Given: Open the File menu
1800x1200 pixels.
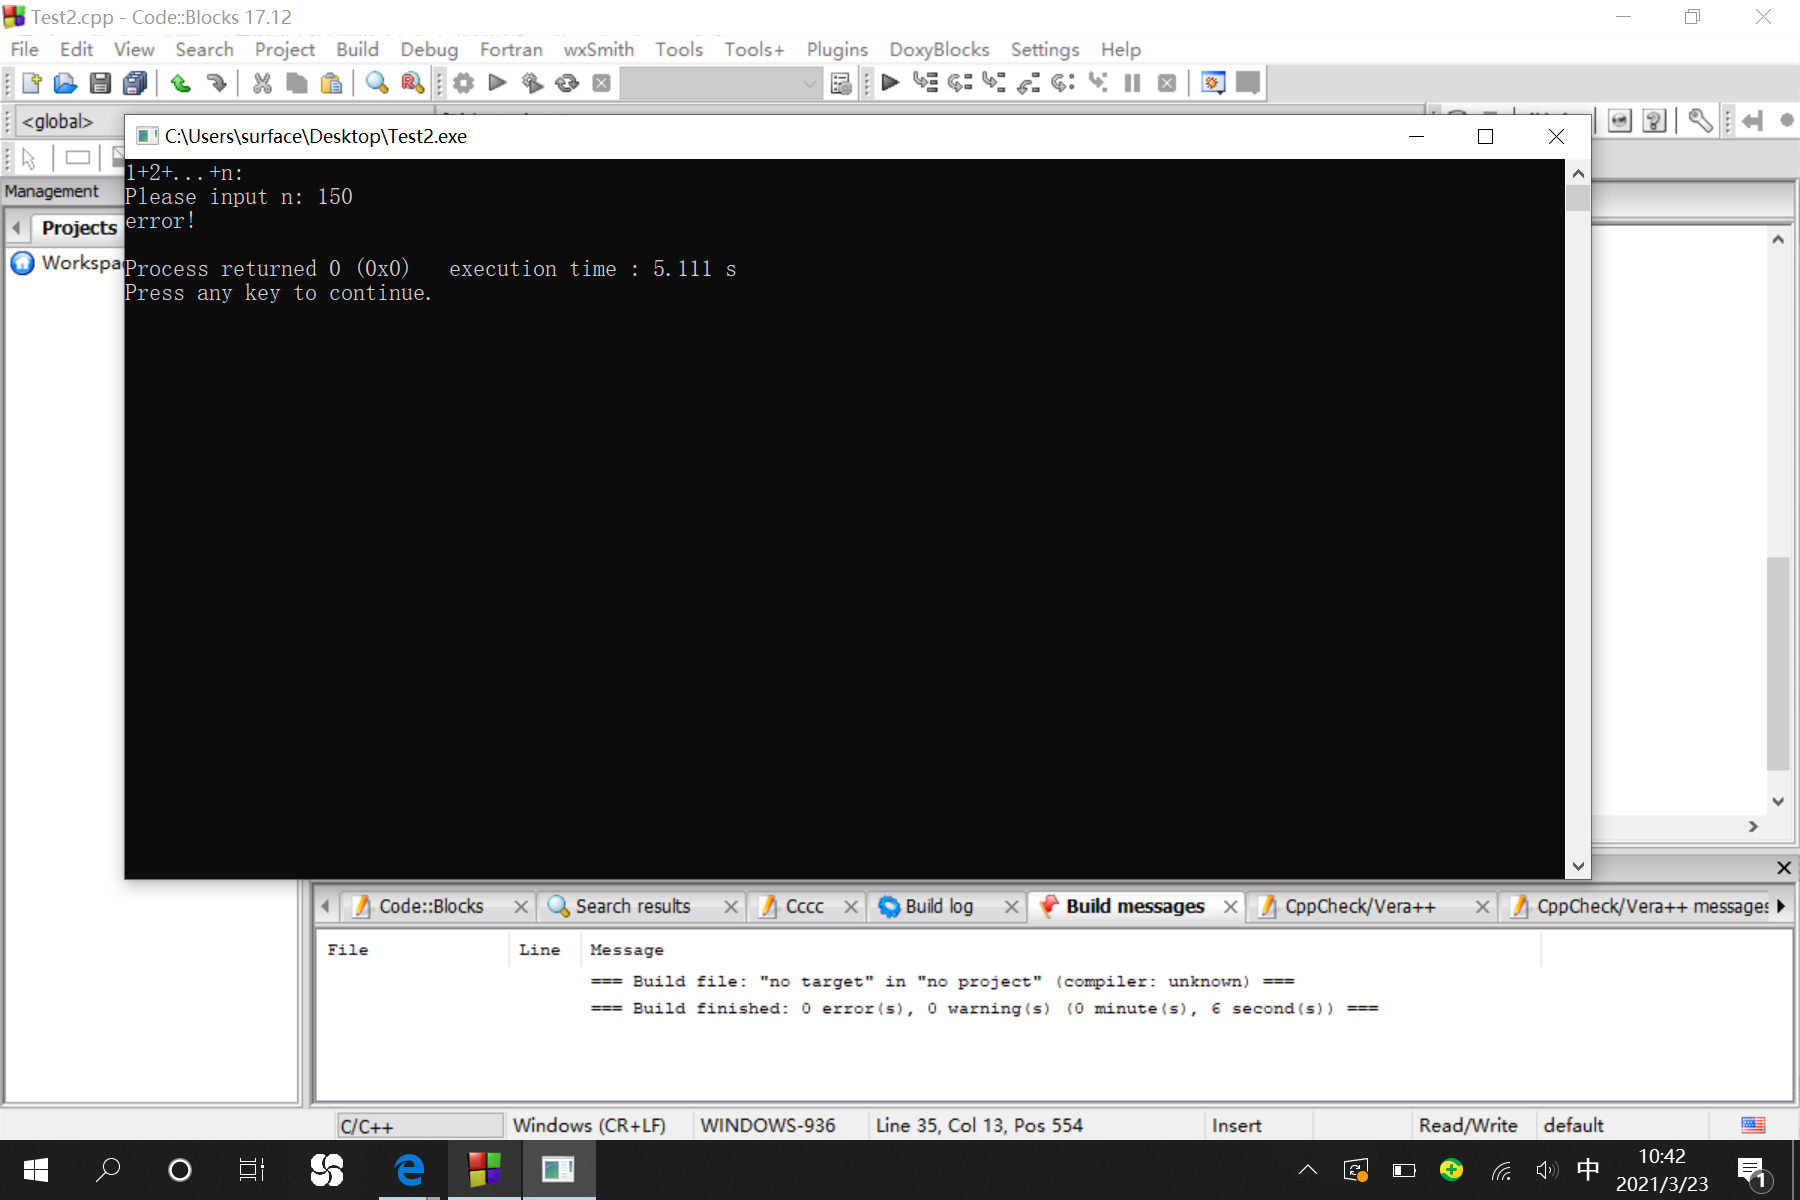Looking at the screenshot, I should [x=24, y=49].
